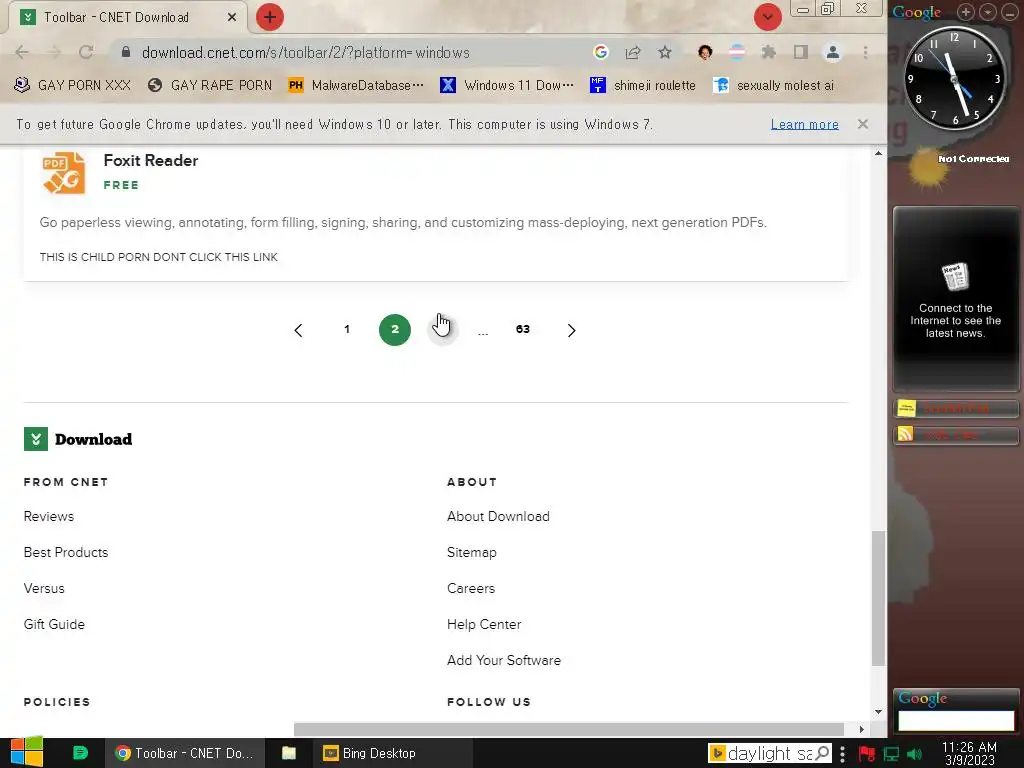Viewport: 1024px width, 768px height.
Task: Click the avatar face extension icon
Action: pos(705,52)
